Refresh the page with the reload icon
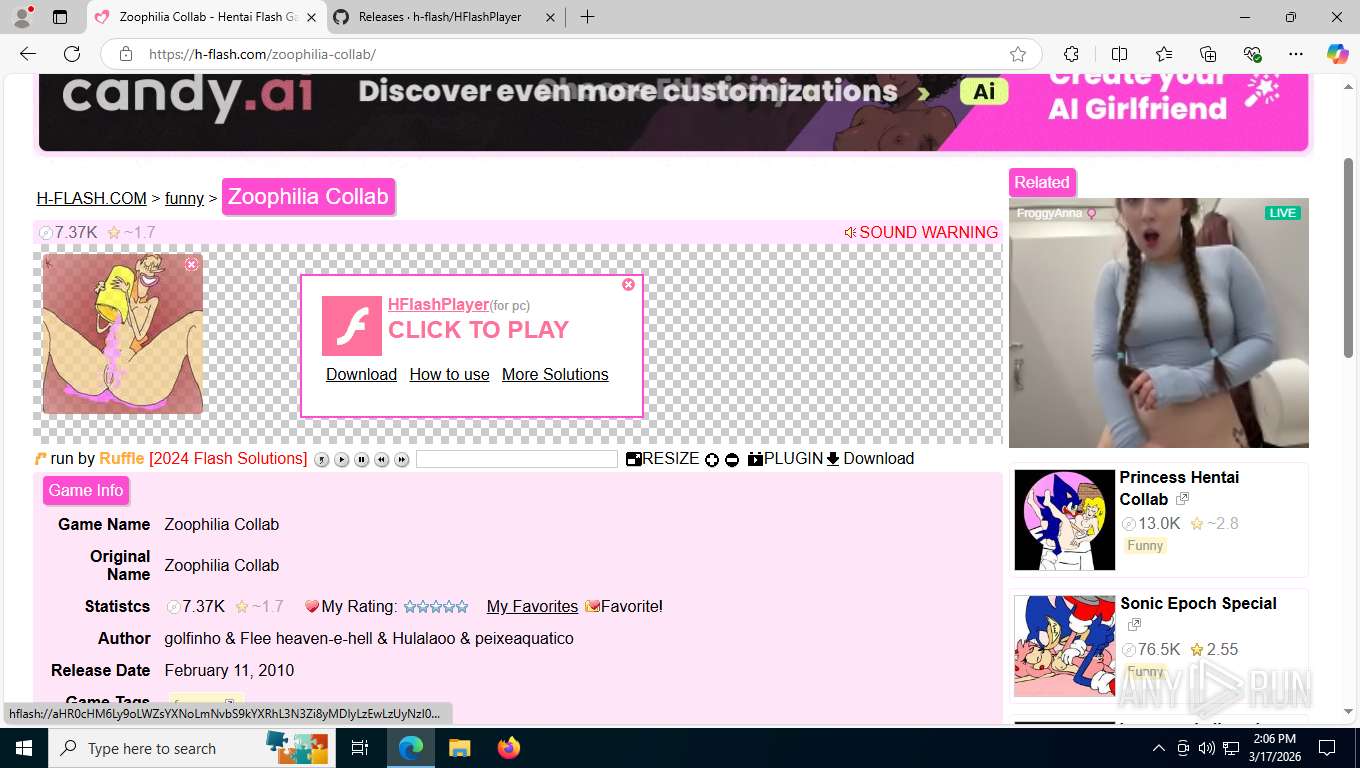 click(72, 54)
